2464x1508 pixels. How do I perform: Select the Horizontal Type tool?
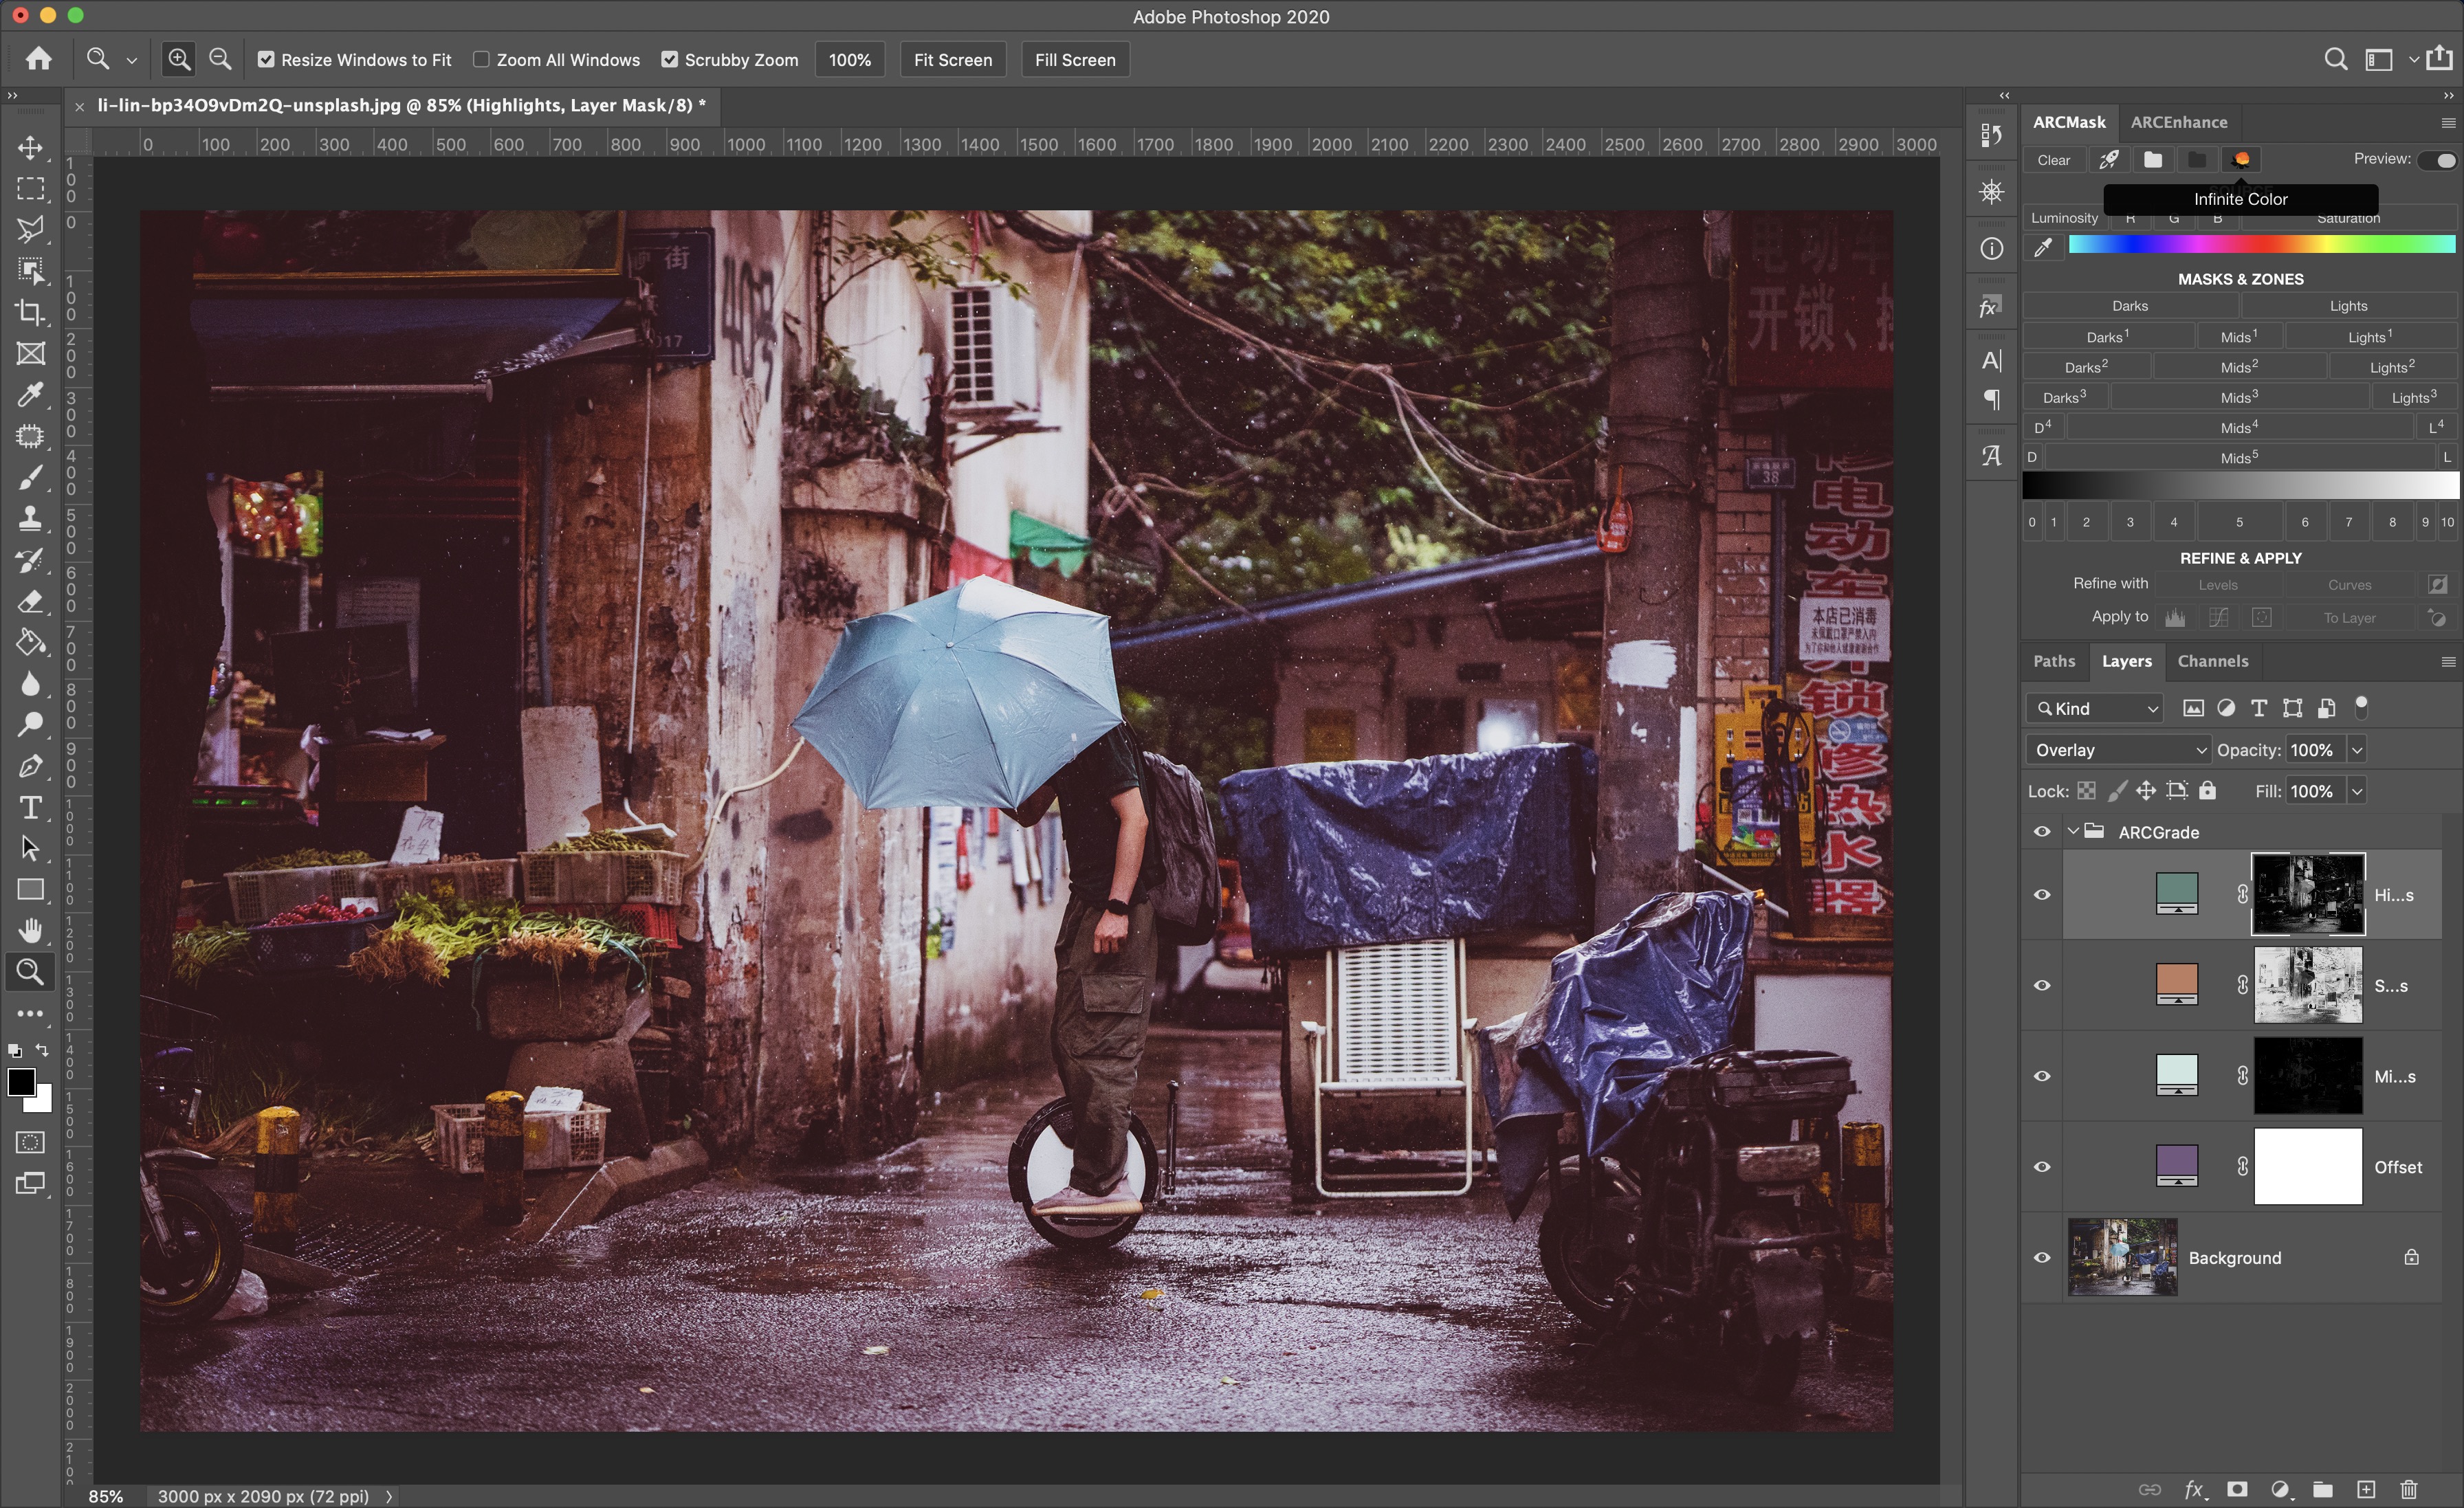[x=30, y=807]
